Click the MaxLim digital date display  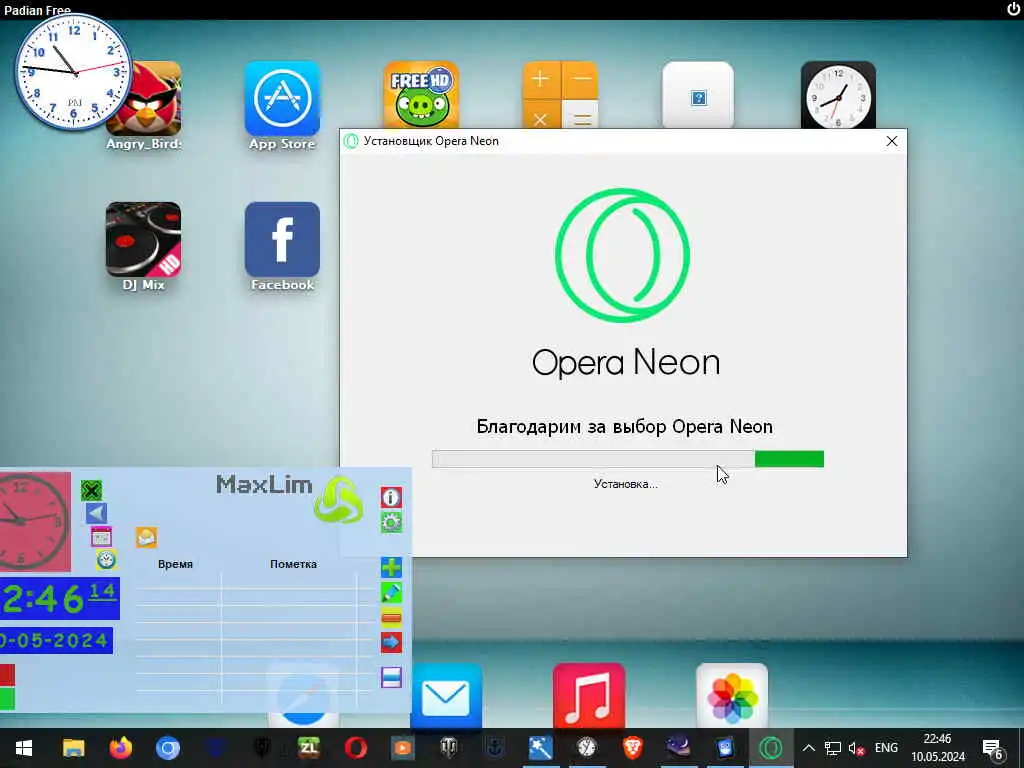[56, 640]
